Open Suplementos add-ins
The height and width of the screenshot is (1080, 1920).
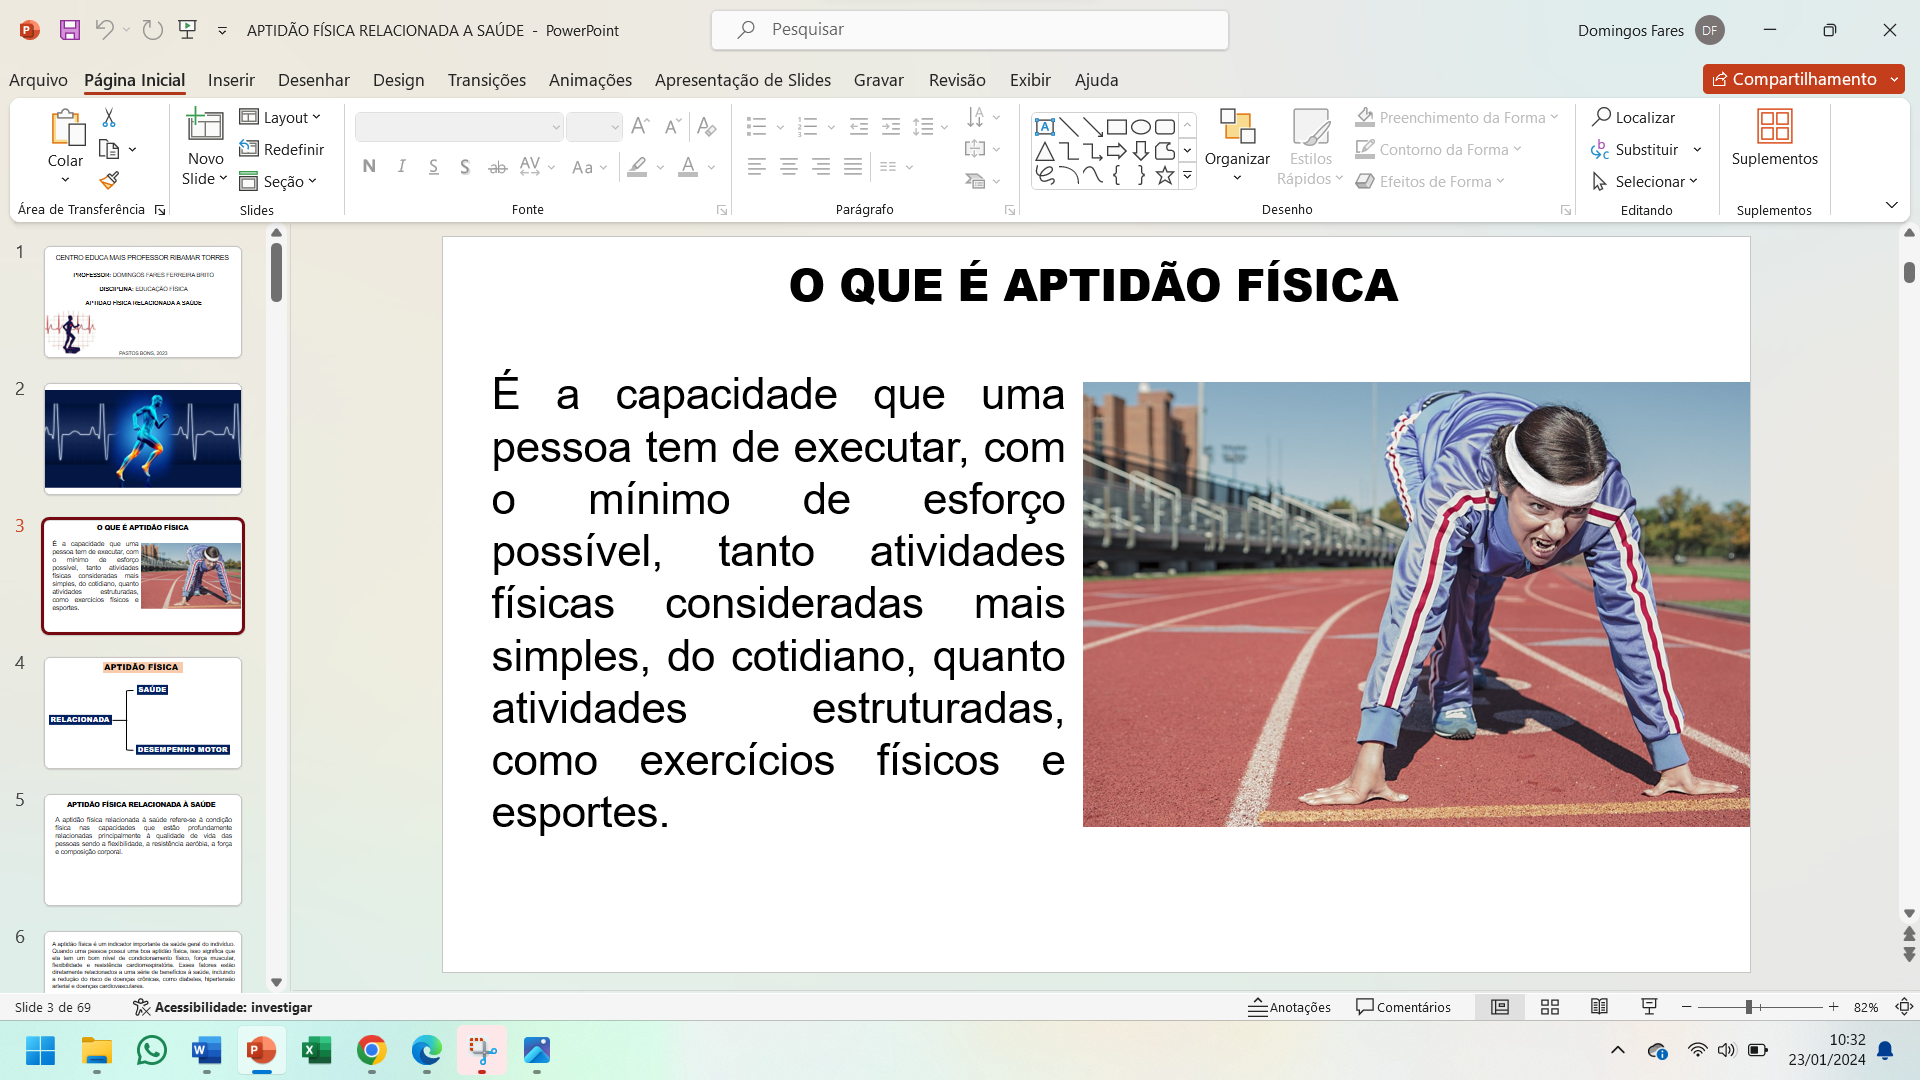click(1775, 138)
